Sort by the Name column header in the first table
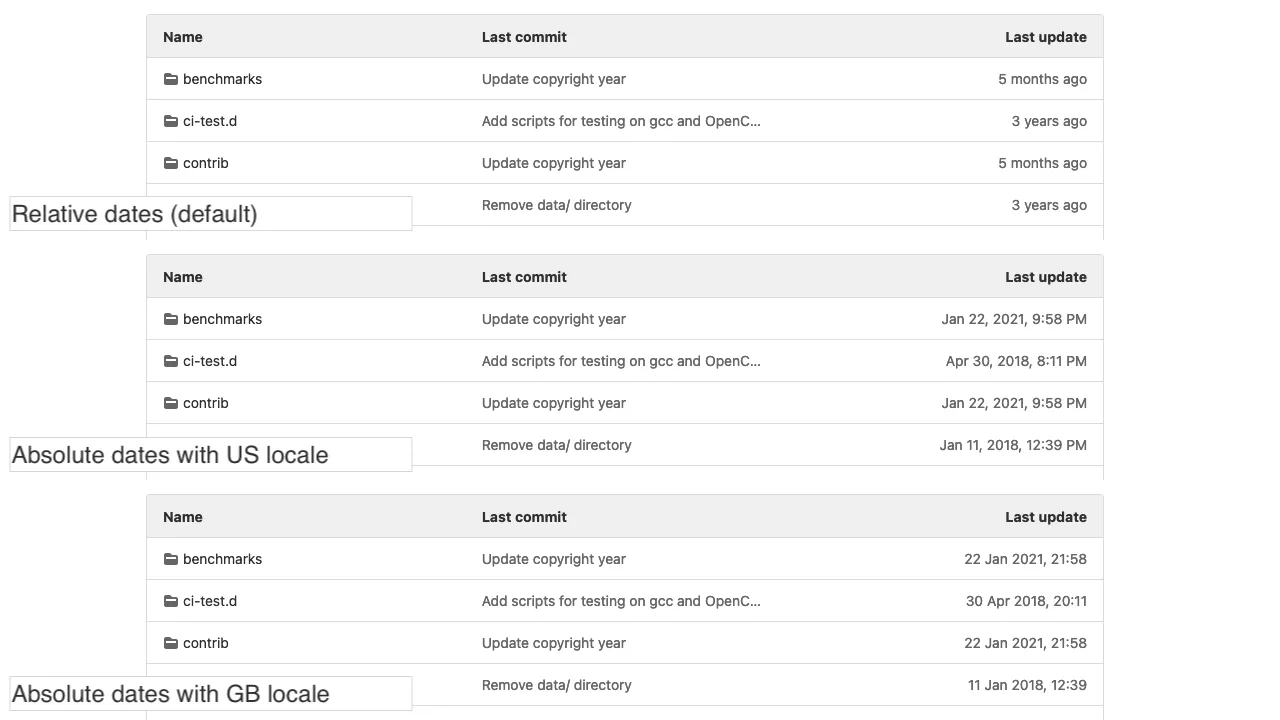1280x720 pixels. 182,37
